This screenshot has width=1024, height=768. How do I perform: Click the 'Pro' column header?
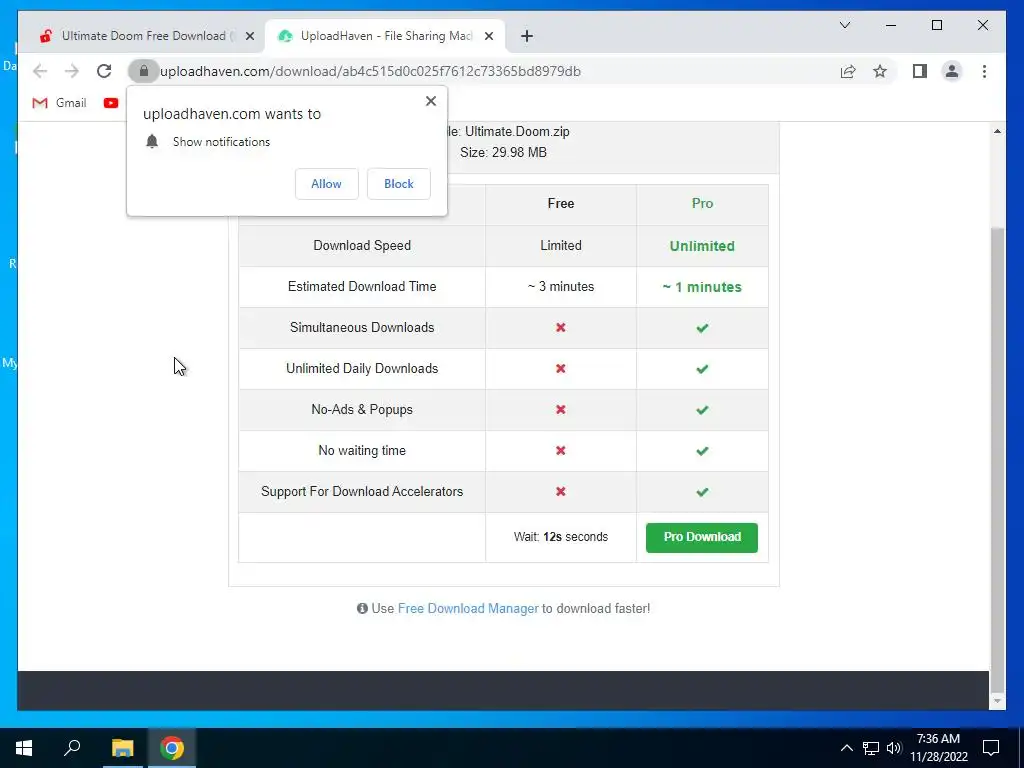[x=702, y=203]
